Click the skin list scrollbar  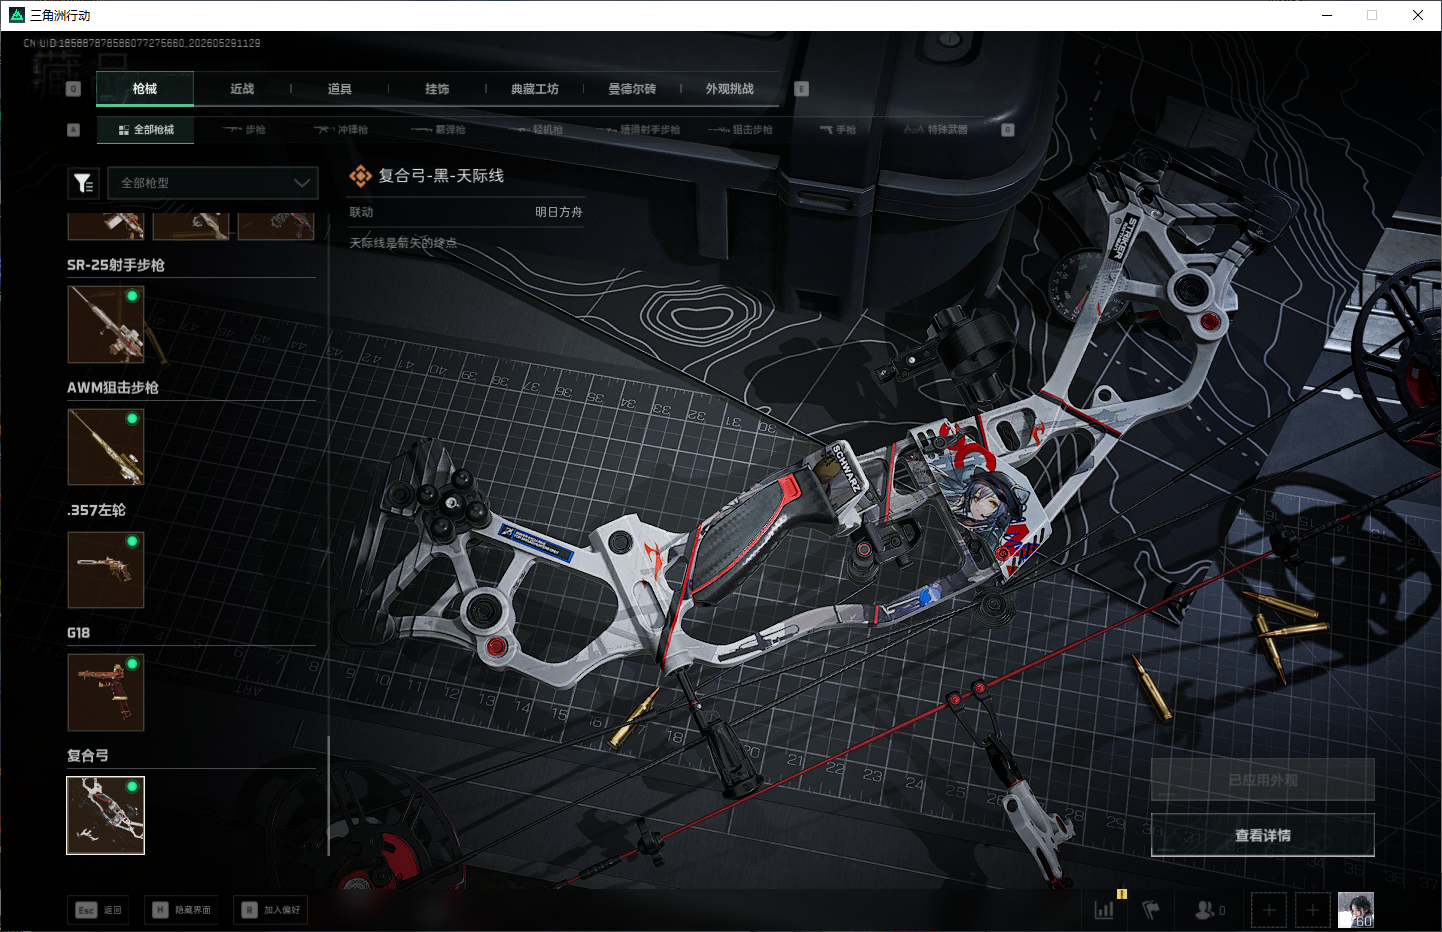click(328, 796)
